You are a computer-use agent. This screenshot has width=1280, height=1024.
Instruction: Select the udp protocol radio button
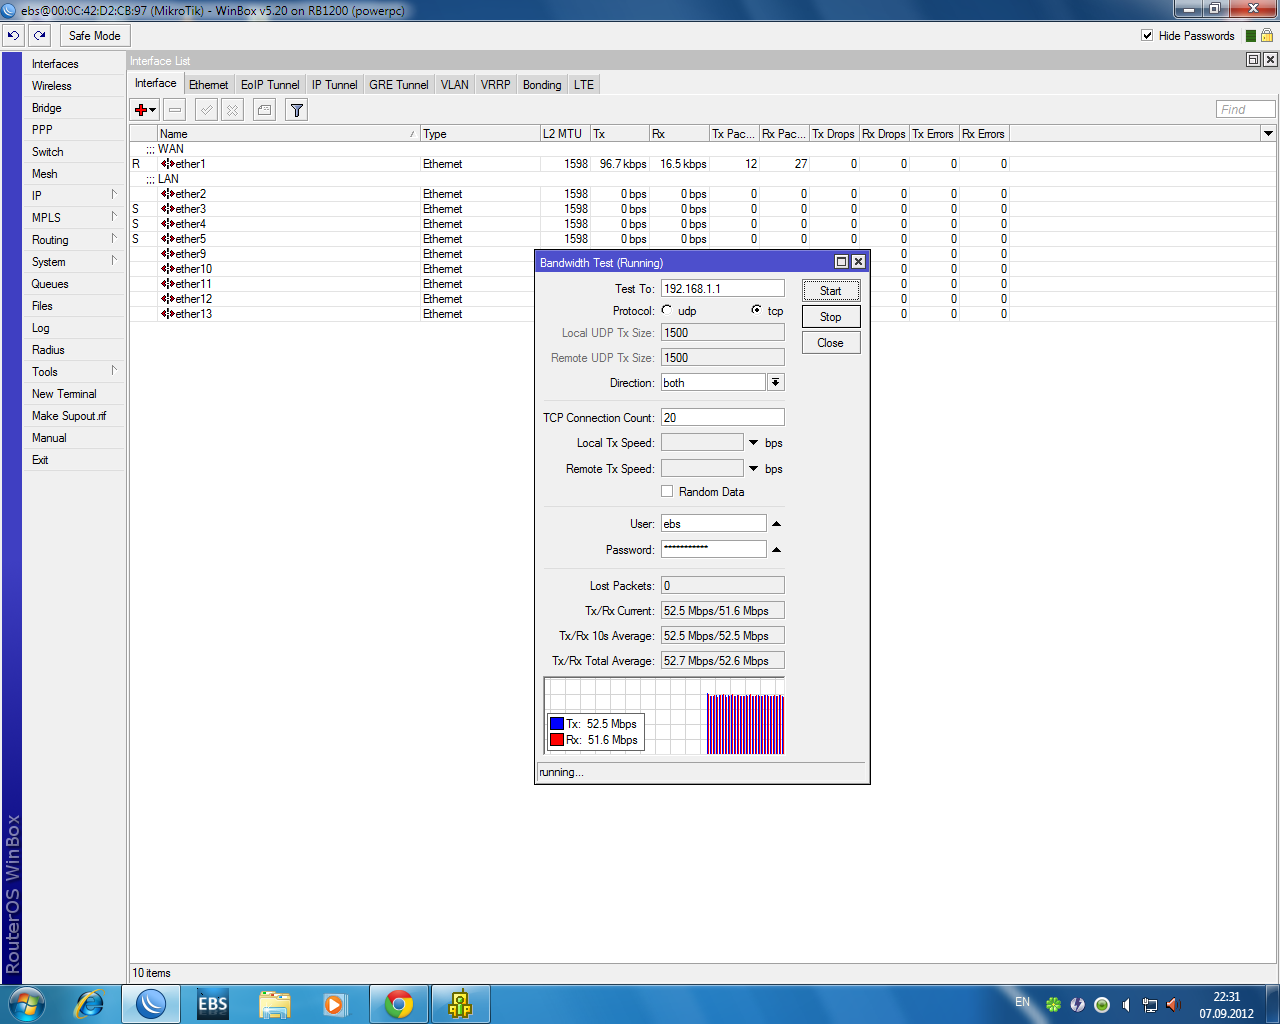point(667,310)
